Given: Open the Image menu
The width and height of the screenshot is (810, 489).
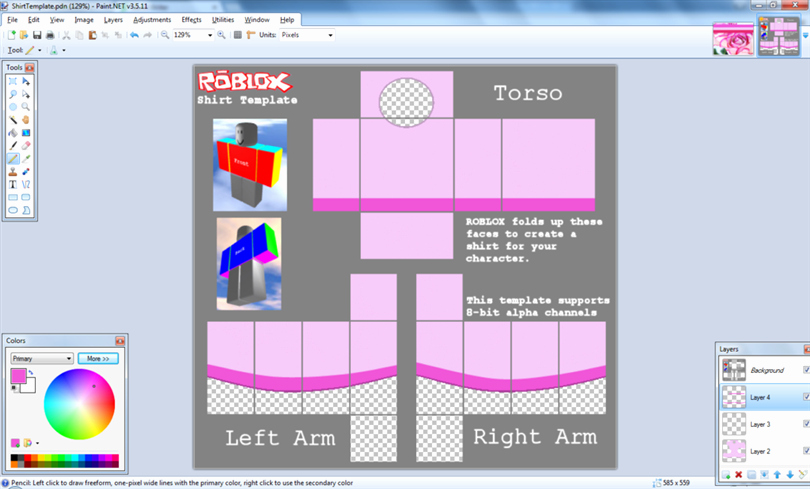Looking at the screenshot, I should coord(84,20).
